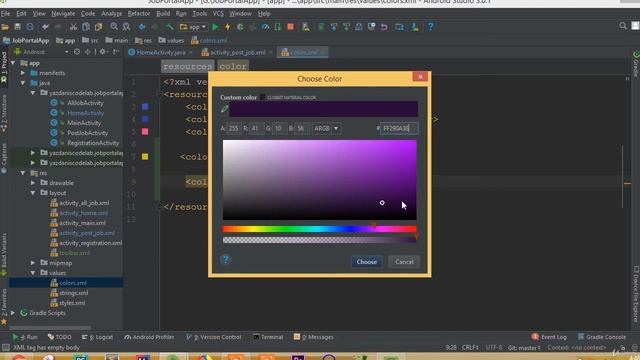Click the Paste toolbar icon
This screenshot has height=360, width=640.
tap(98, 27)
